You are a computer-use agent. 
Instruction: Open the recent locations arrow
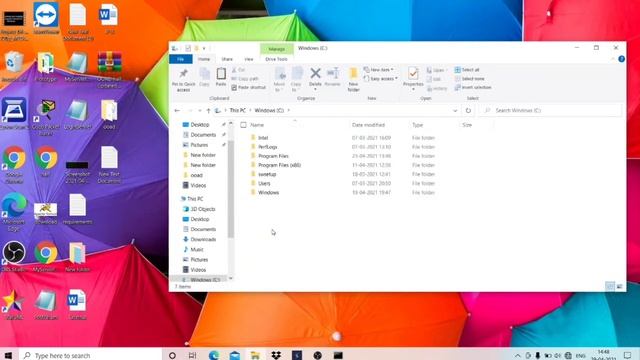(200, 111)
